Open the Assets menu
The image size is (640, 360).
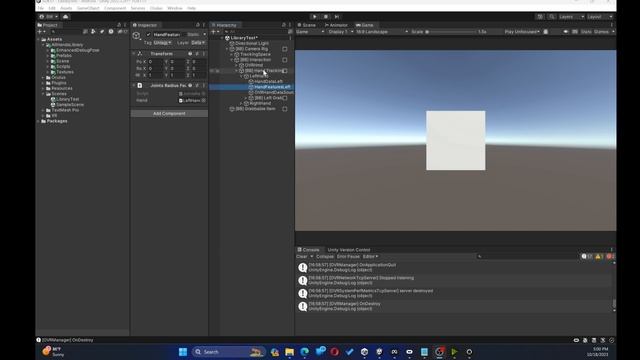(66, 8)
